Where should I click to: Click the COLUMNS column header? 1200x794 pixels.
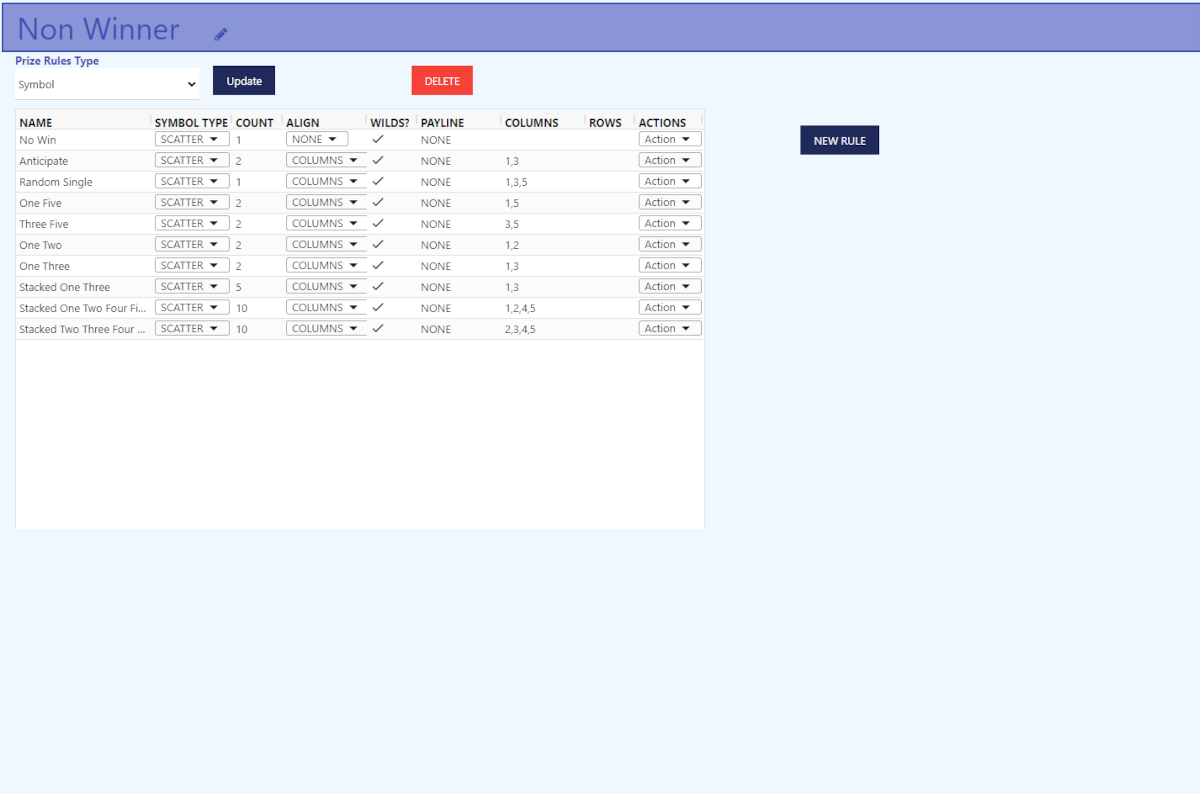coord(531,123)
